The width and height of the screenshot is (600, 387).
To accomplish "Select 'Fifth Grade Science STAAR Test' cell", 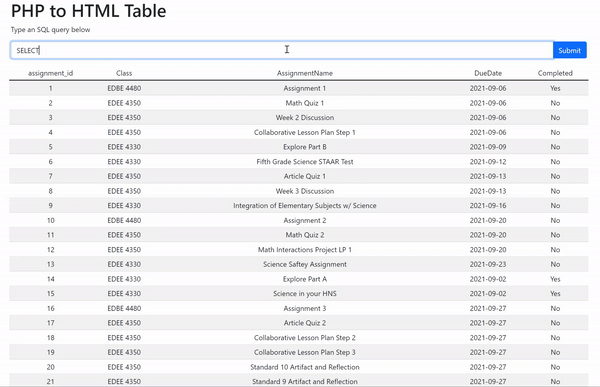I will pos(305,162).
